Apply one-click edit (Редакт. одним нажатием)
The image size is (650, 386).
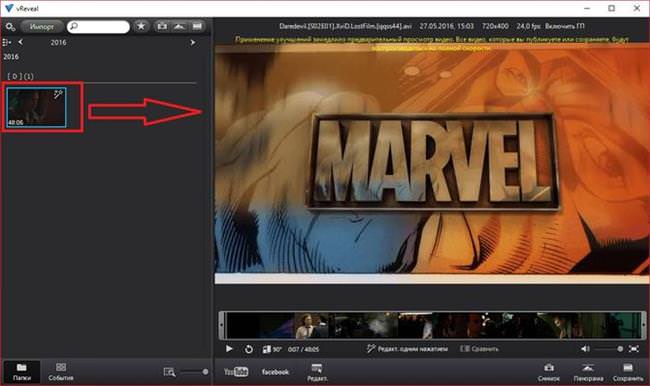click(x=407, y=349)
